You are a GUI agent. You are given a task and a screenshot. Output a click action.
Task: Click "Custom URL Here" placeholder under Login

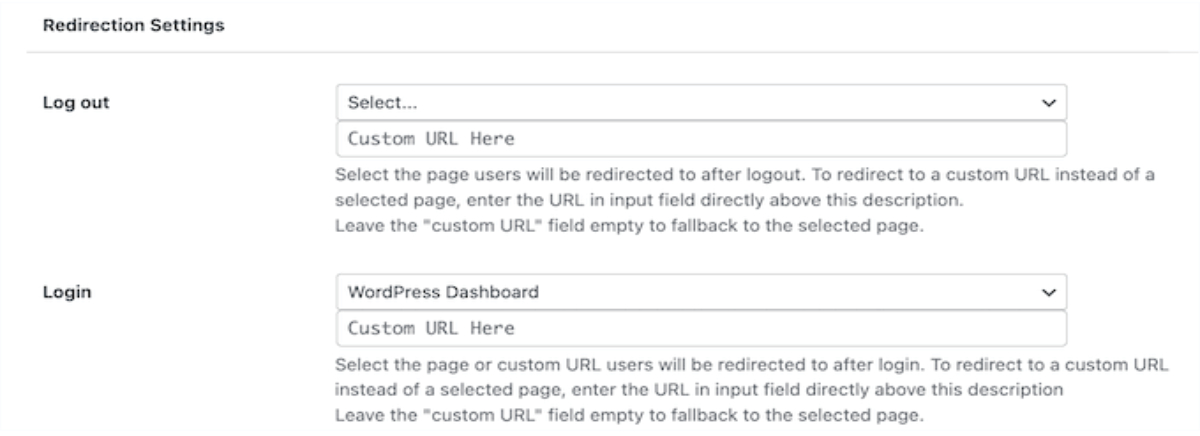pos(430,328)
